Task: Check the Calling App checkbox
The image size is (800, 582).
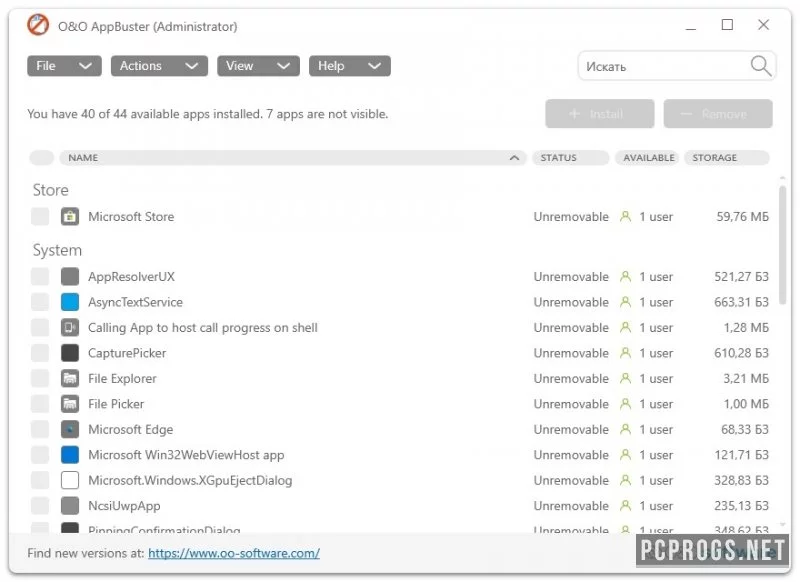Action: coord(40,327)
